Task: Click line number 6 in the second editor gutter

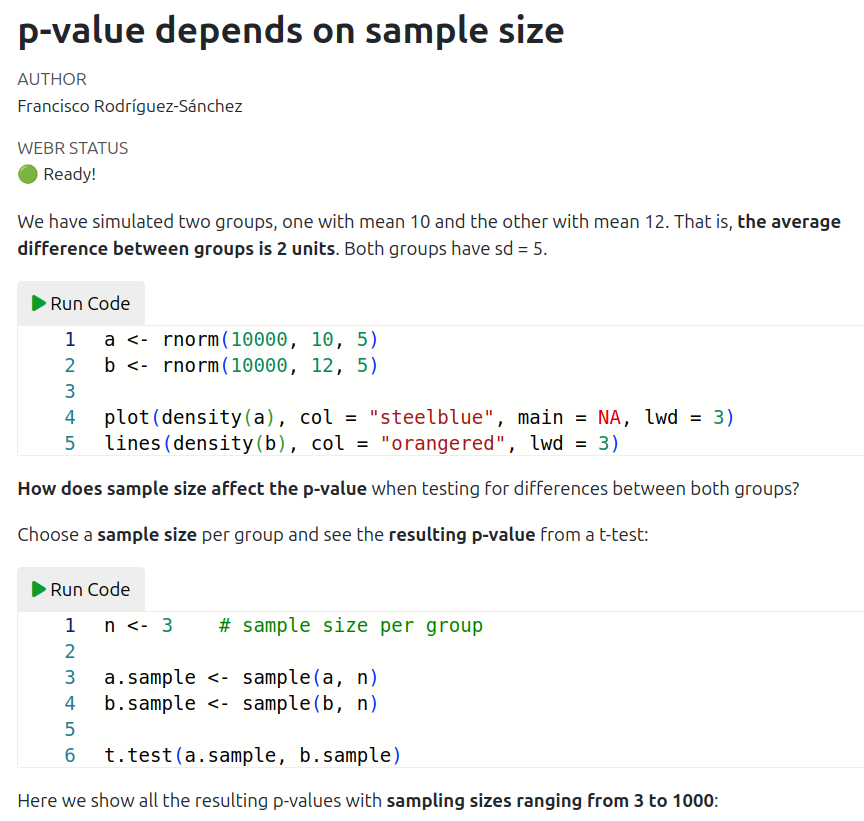Action: click(x=70, y=756)
